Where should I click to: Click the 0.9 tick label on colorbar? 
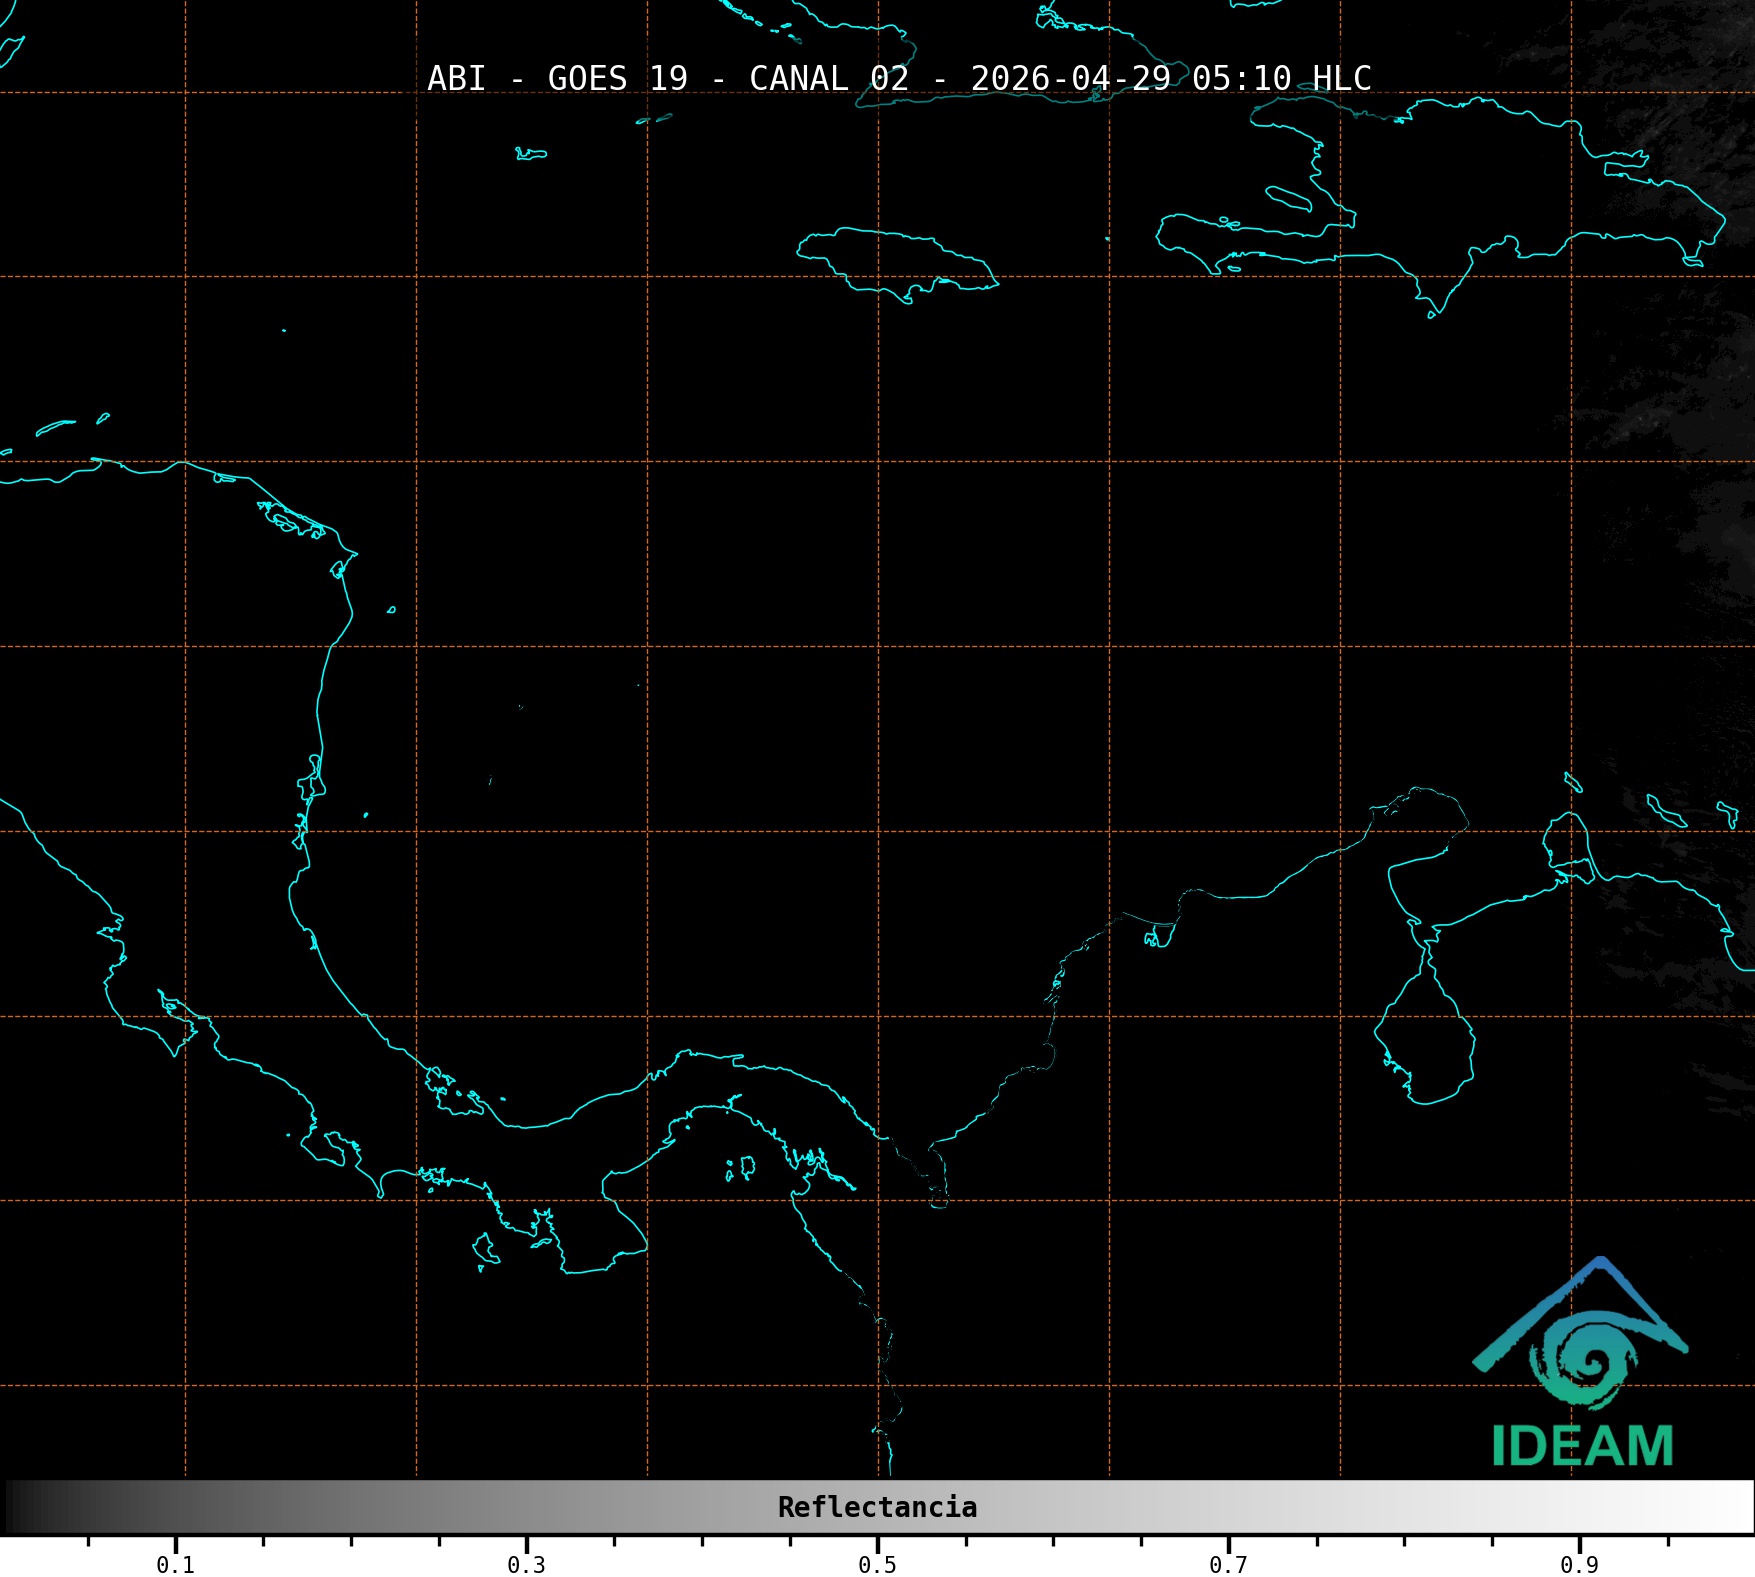click(1579, 1565)
